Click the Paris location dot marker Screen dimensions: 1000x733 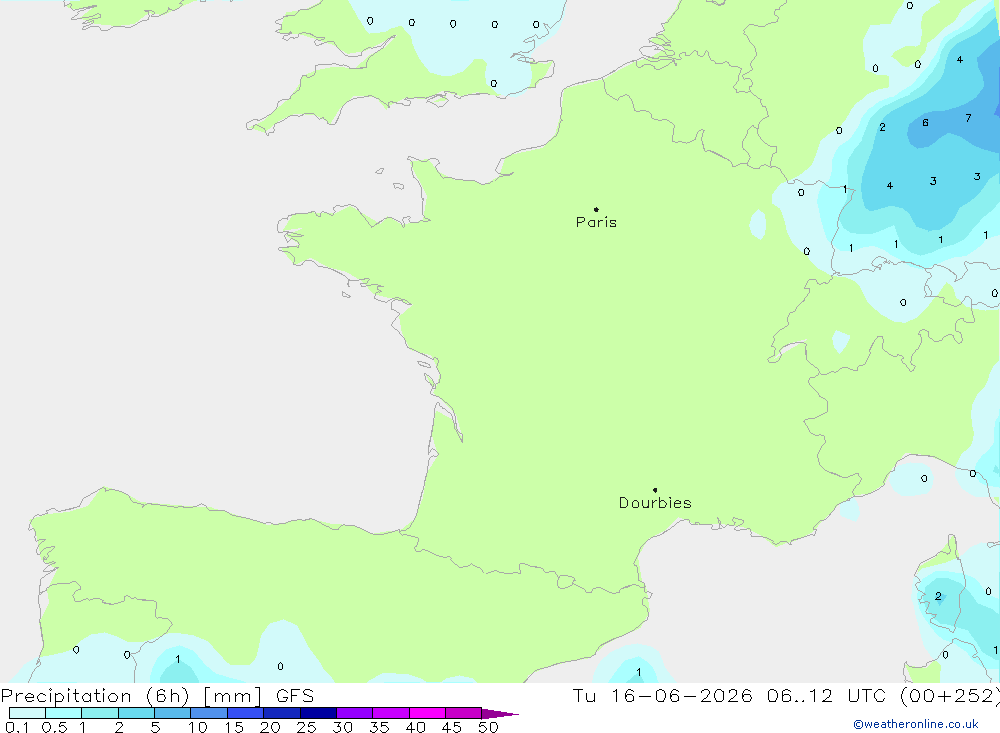point(596,209)
